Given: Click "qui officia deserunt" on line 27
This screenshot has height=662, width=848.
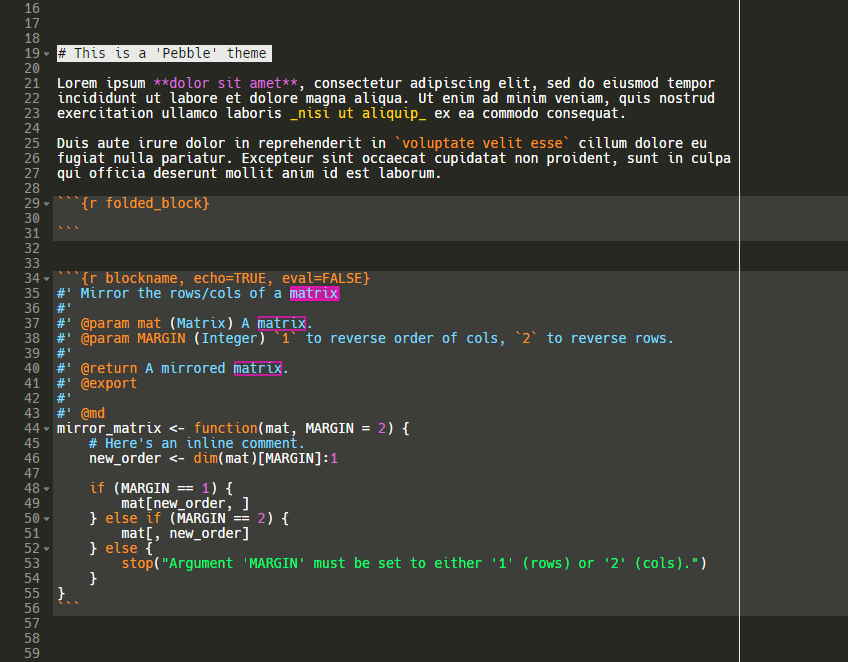Looking at the screenshot, I should pyautogui.click(x=137, y=173).
